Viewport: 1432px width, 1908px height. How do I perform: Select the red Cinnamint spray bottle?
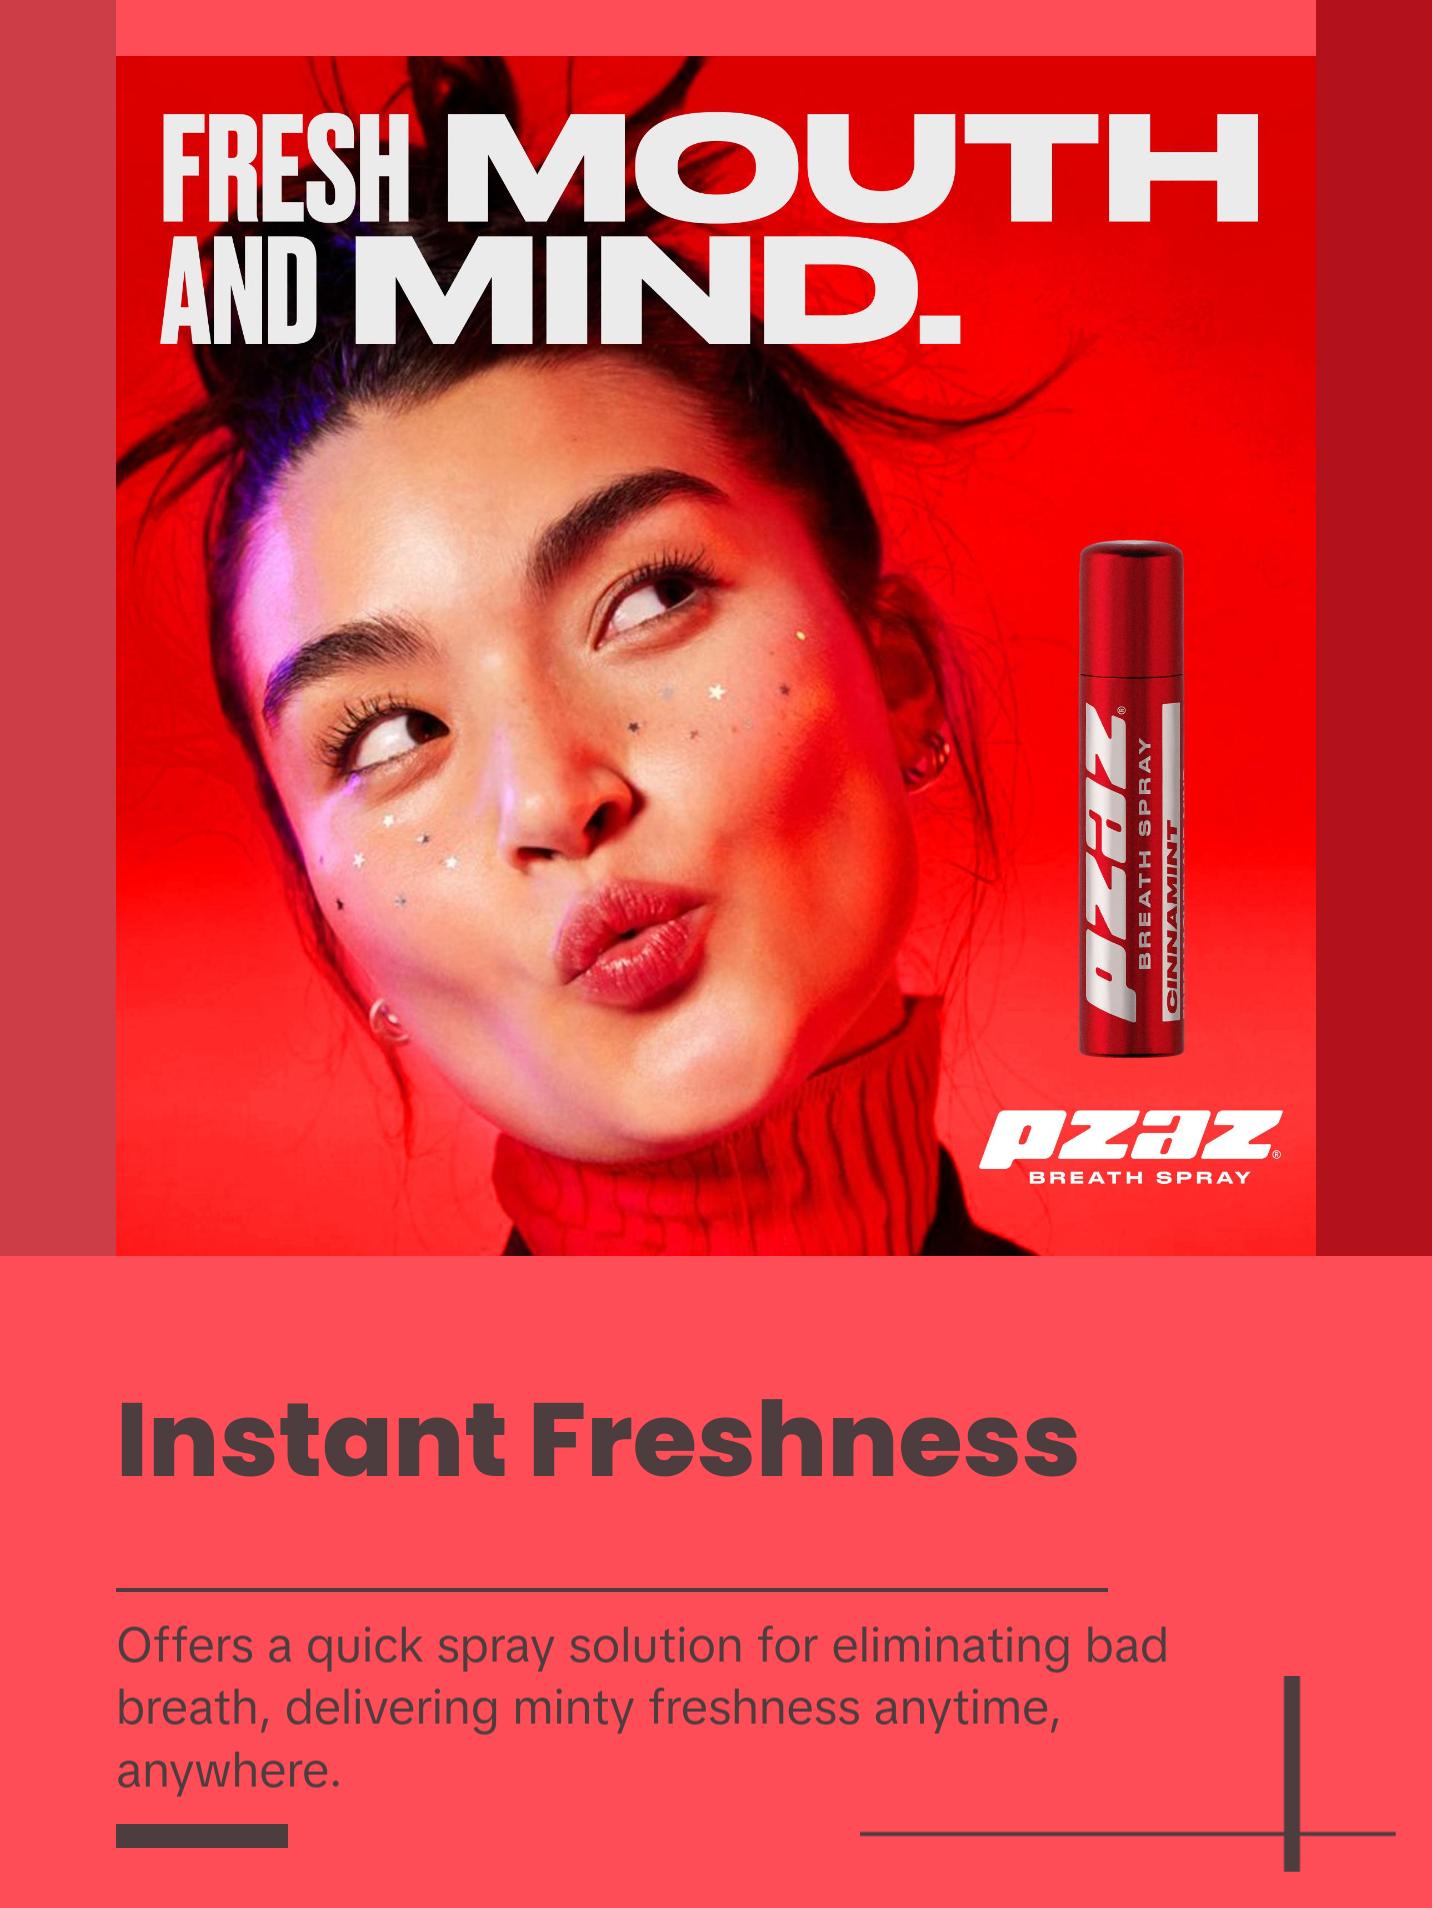[x=1132, y=798]
